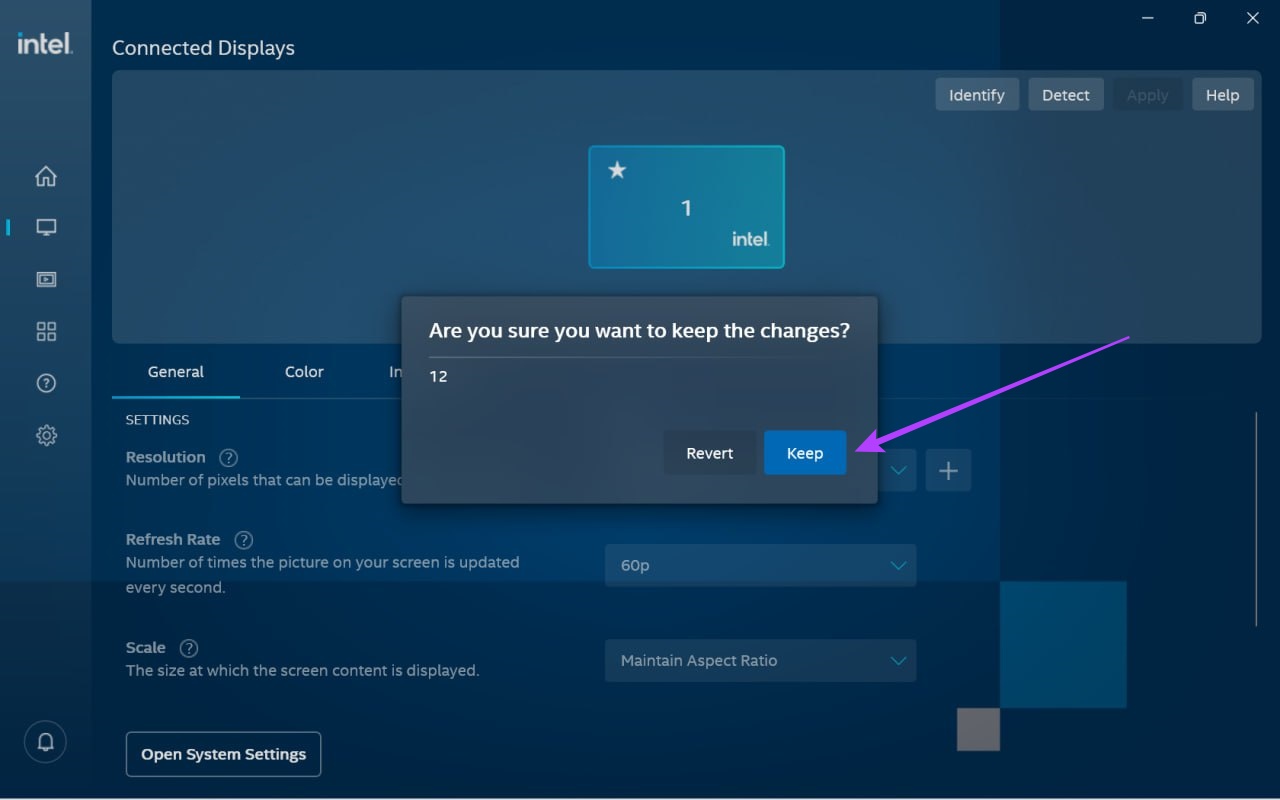Open the notifications bell icon
Viewport: 1280px width, 800px height.
pyautogui.click(x=46, y=742)
